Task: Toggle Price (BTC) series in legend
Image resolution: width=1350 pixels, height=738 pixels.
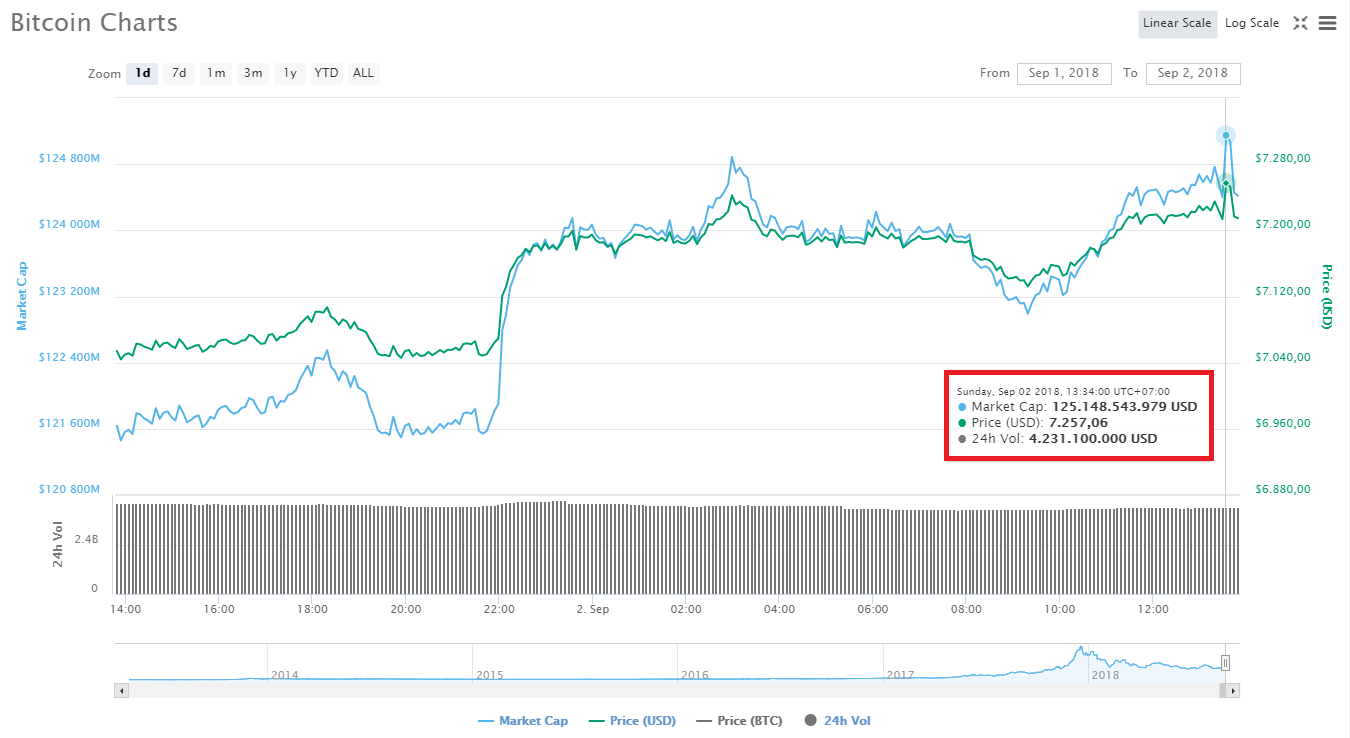Action: (x=739, y=721)
